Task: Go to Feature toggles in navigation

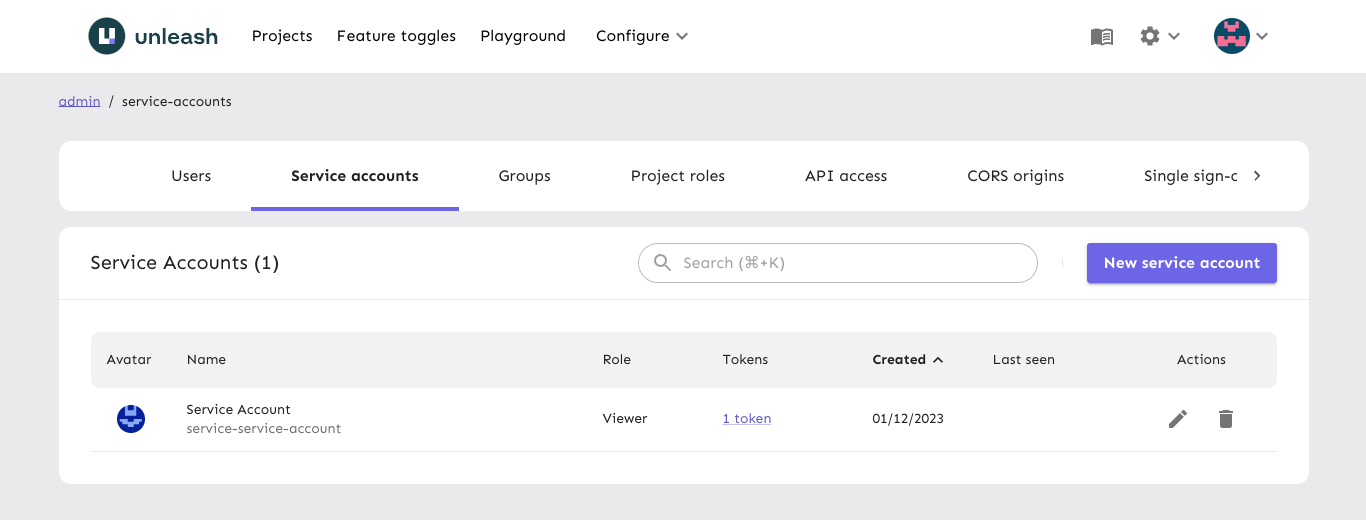Action: click(396, 36)
